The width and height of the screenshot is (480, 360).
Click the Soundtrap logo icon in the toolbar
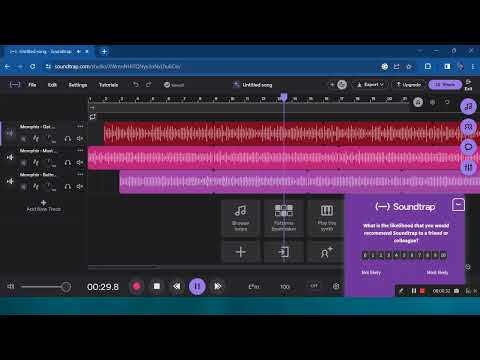[15, 85]
